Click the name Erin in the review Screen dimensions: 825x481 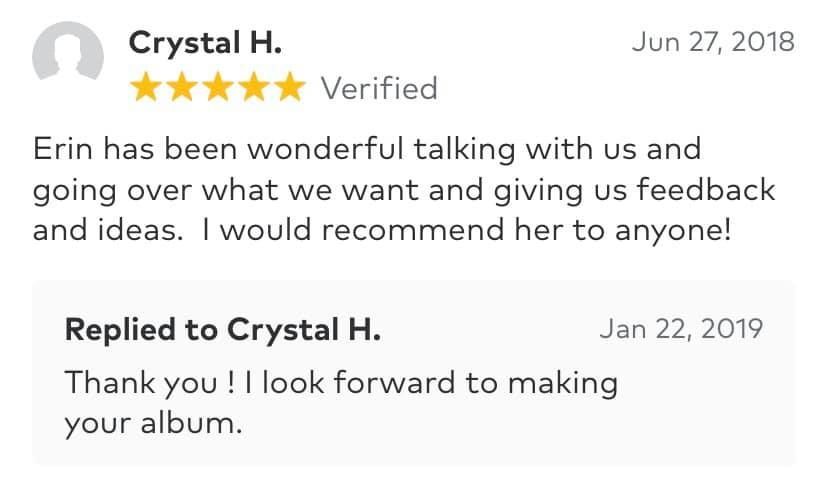tap(62, 149)
